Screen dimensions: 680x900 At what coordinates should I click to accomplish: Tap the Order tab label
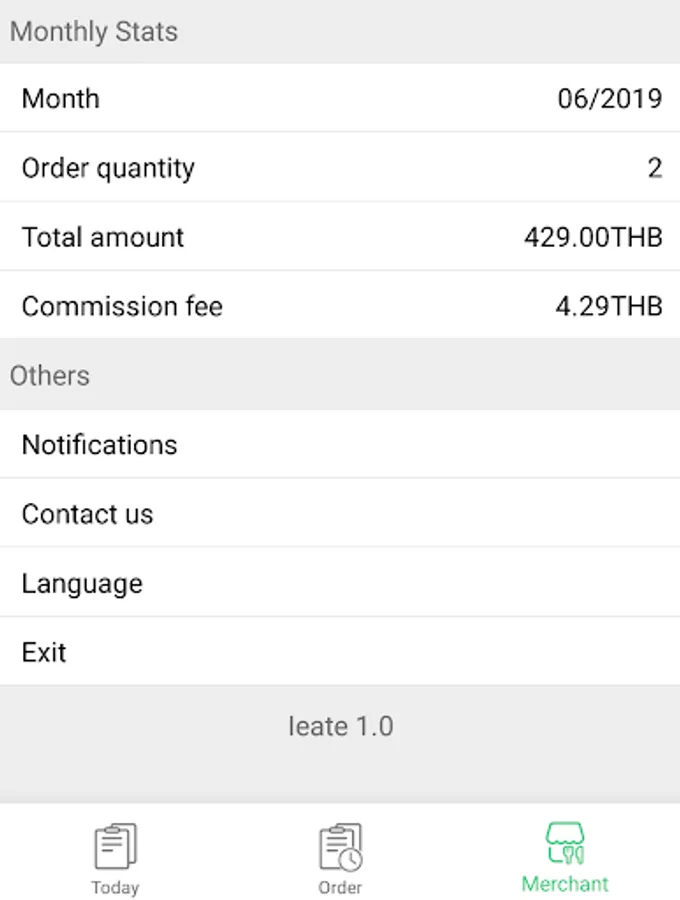[x=340, y=887]
